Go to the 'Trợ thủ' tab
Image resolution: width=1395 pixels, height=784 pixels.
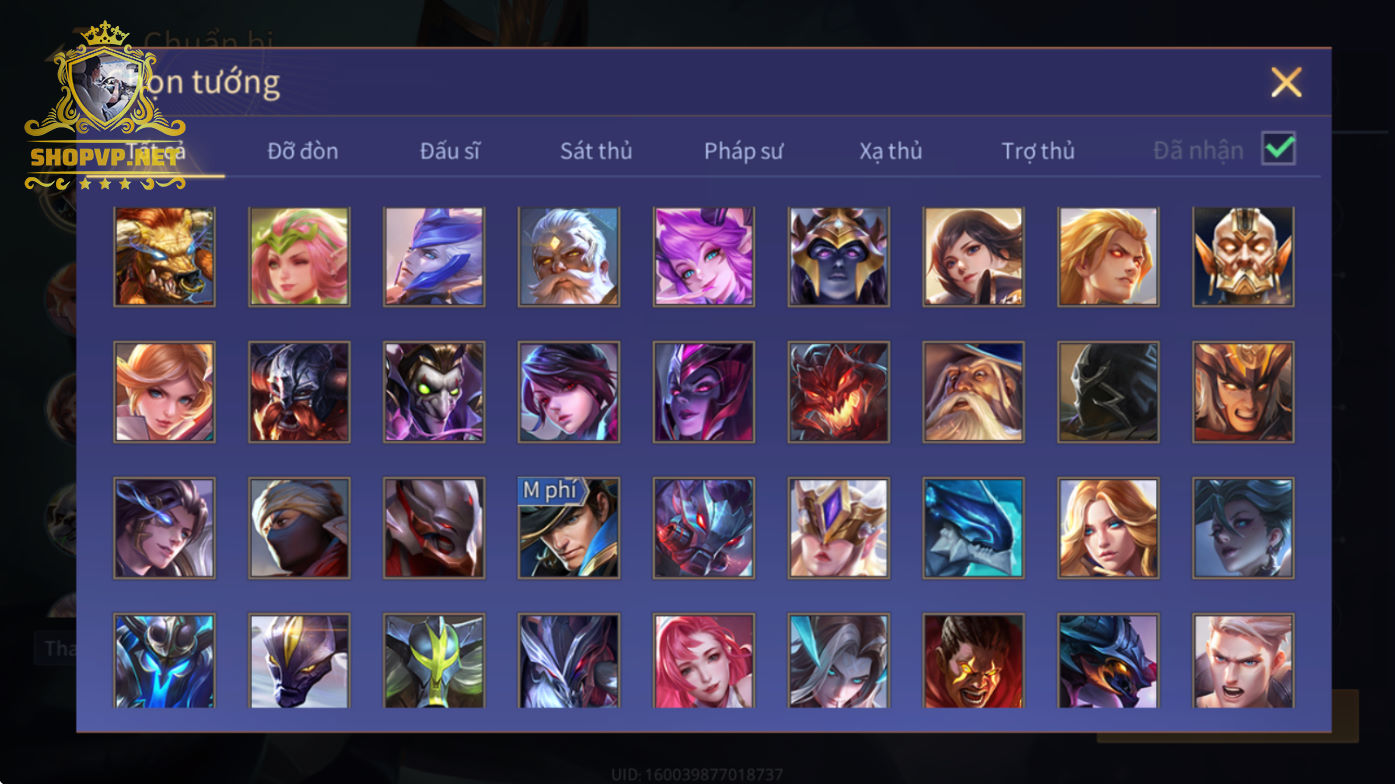[1038, 151]
